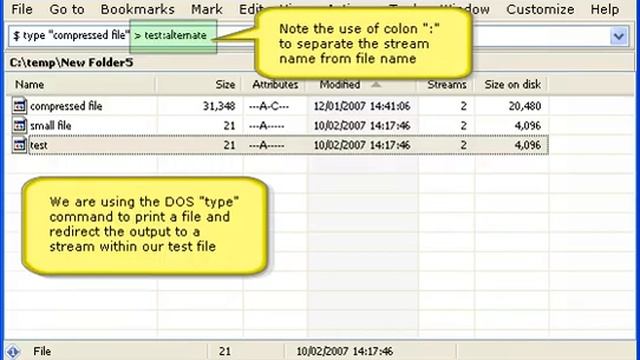Click the 31,348 size value
This screenshot has width=640, height=360.
[x=219, y=106]
